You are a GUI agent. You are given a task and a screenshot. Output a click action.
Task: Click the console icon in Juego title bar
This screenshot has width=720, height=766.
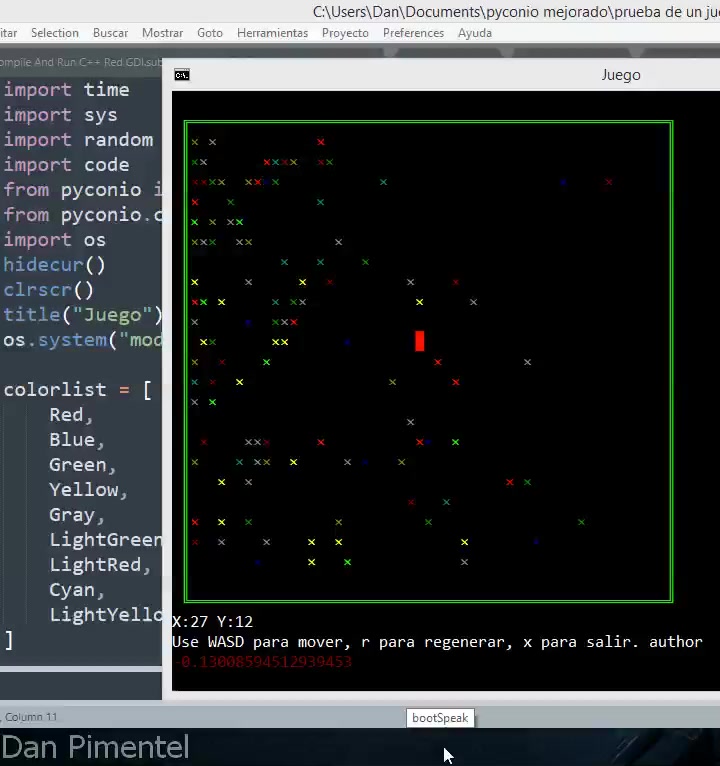(182, 75)
